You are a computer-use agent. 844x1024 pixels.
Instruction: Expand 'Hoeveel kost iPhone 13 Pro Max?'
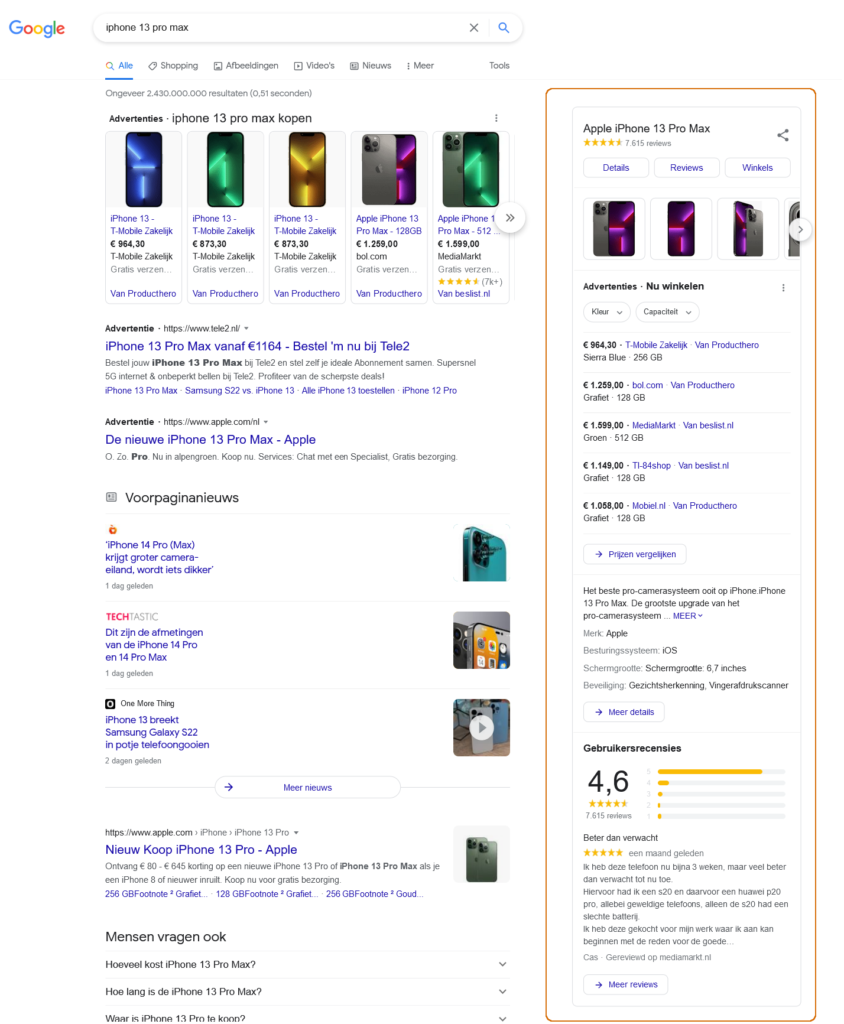307,965
